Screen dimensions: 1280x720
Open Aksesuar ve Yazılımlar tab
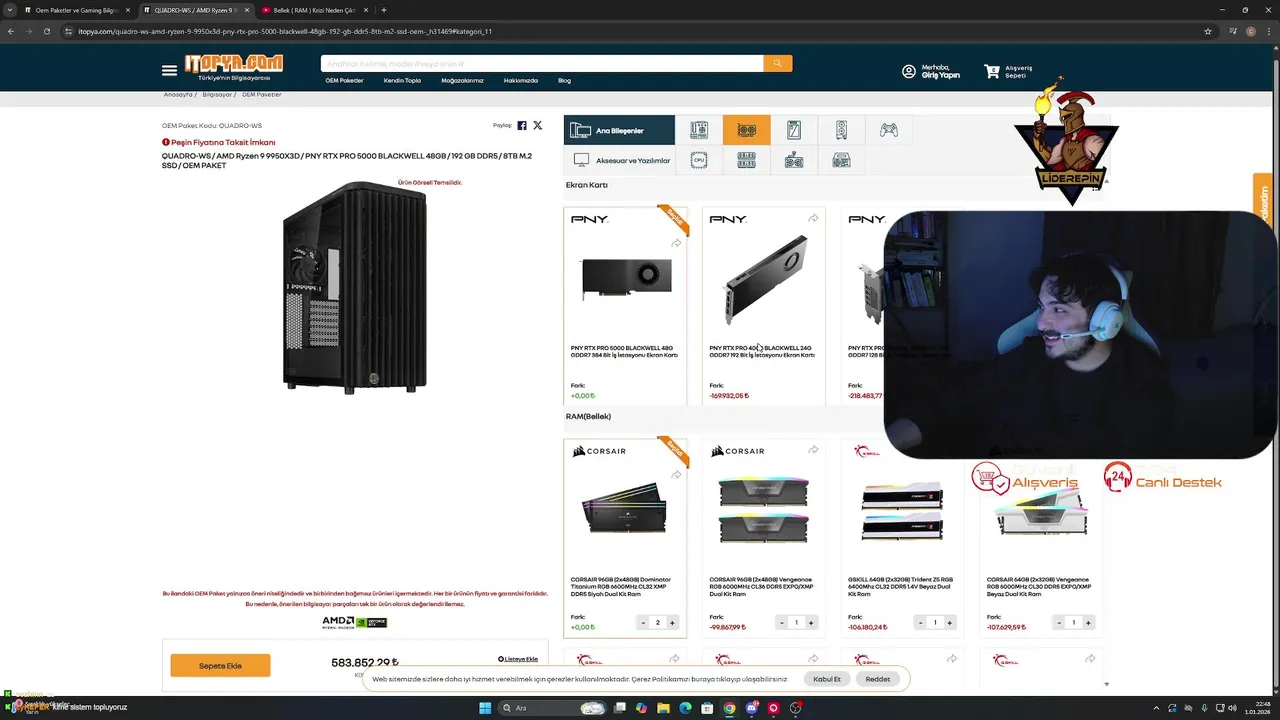pos(619,160)
